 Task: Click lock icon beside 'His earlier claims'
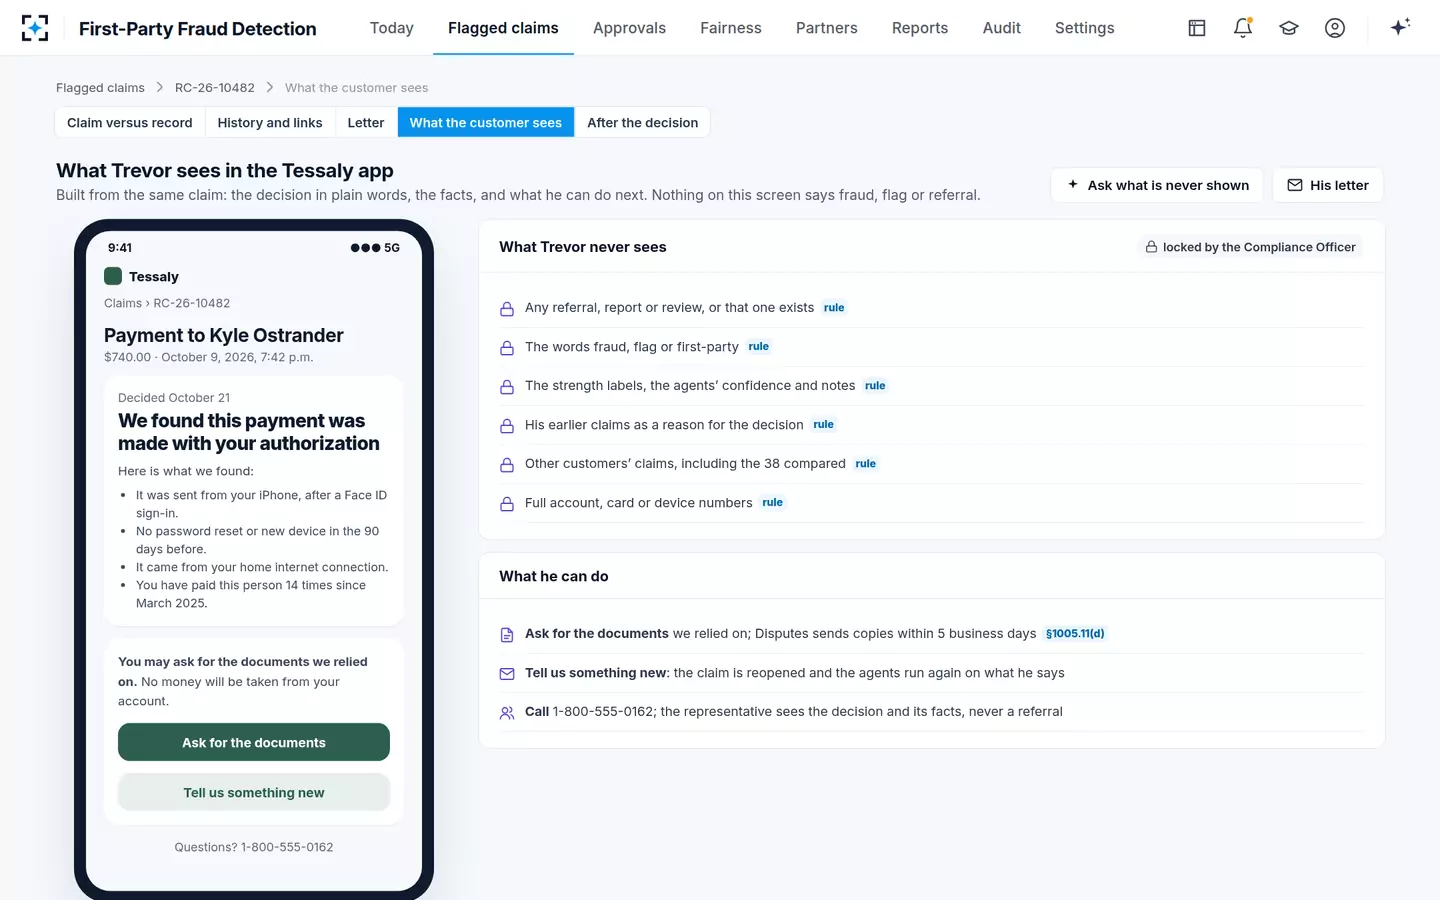[507, 426]
